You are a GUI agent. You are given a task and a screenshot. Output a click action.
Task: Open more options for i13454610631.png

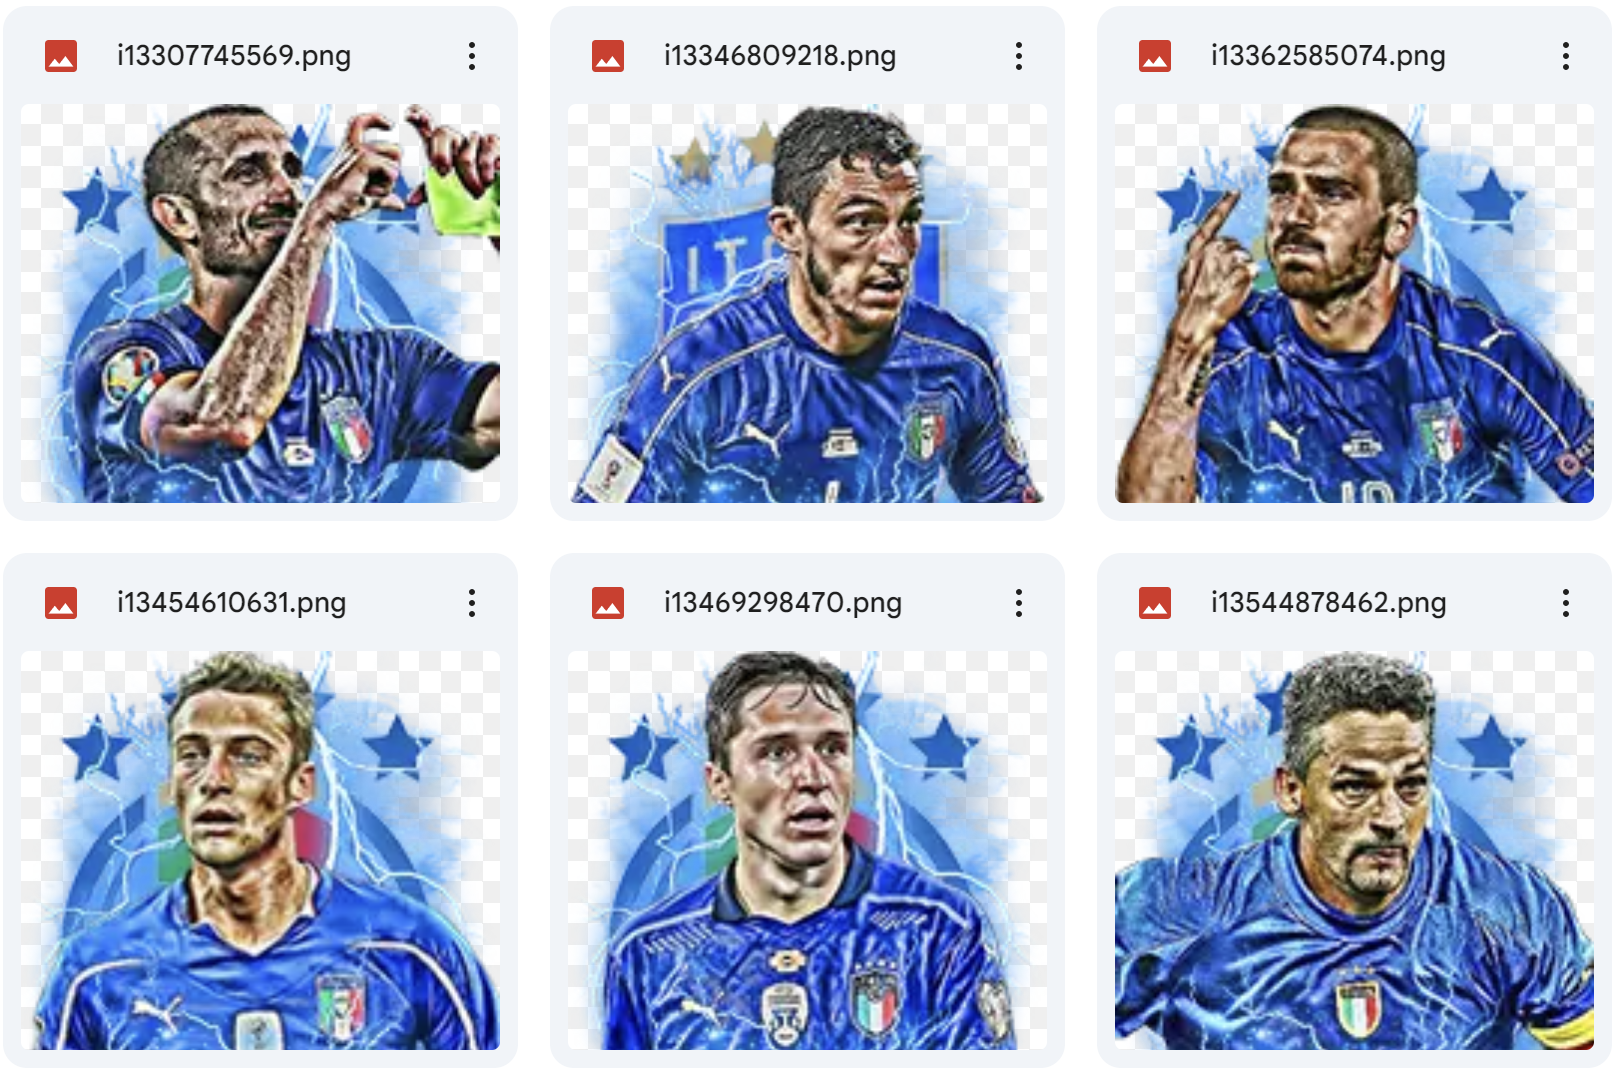tap(471, 603)
